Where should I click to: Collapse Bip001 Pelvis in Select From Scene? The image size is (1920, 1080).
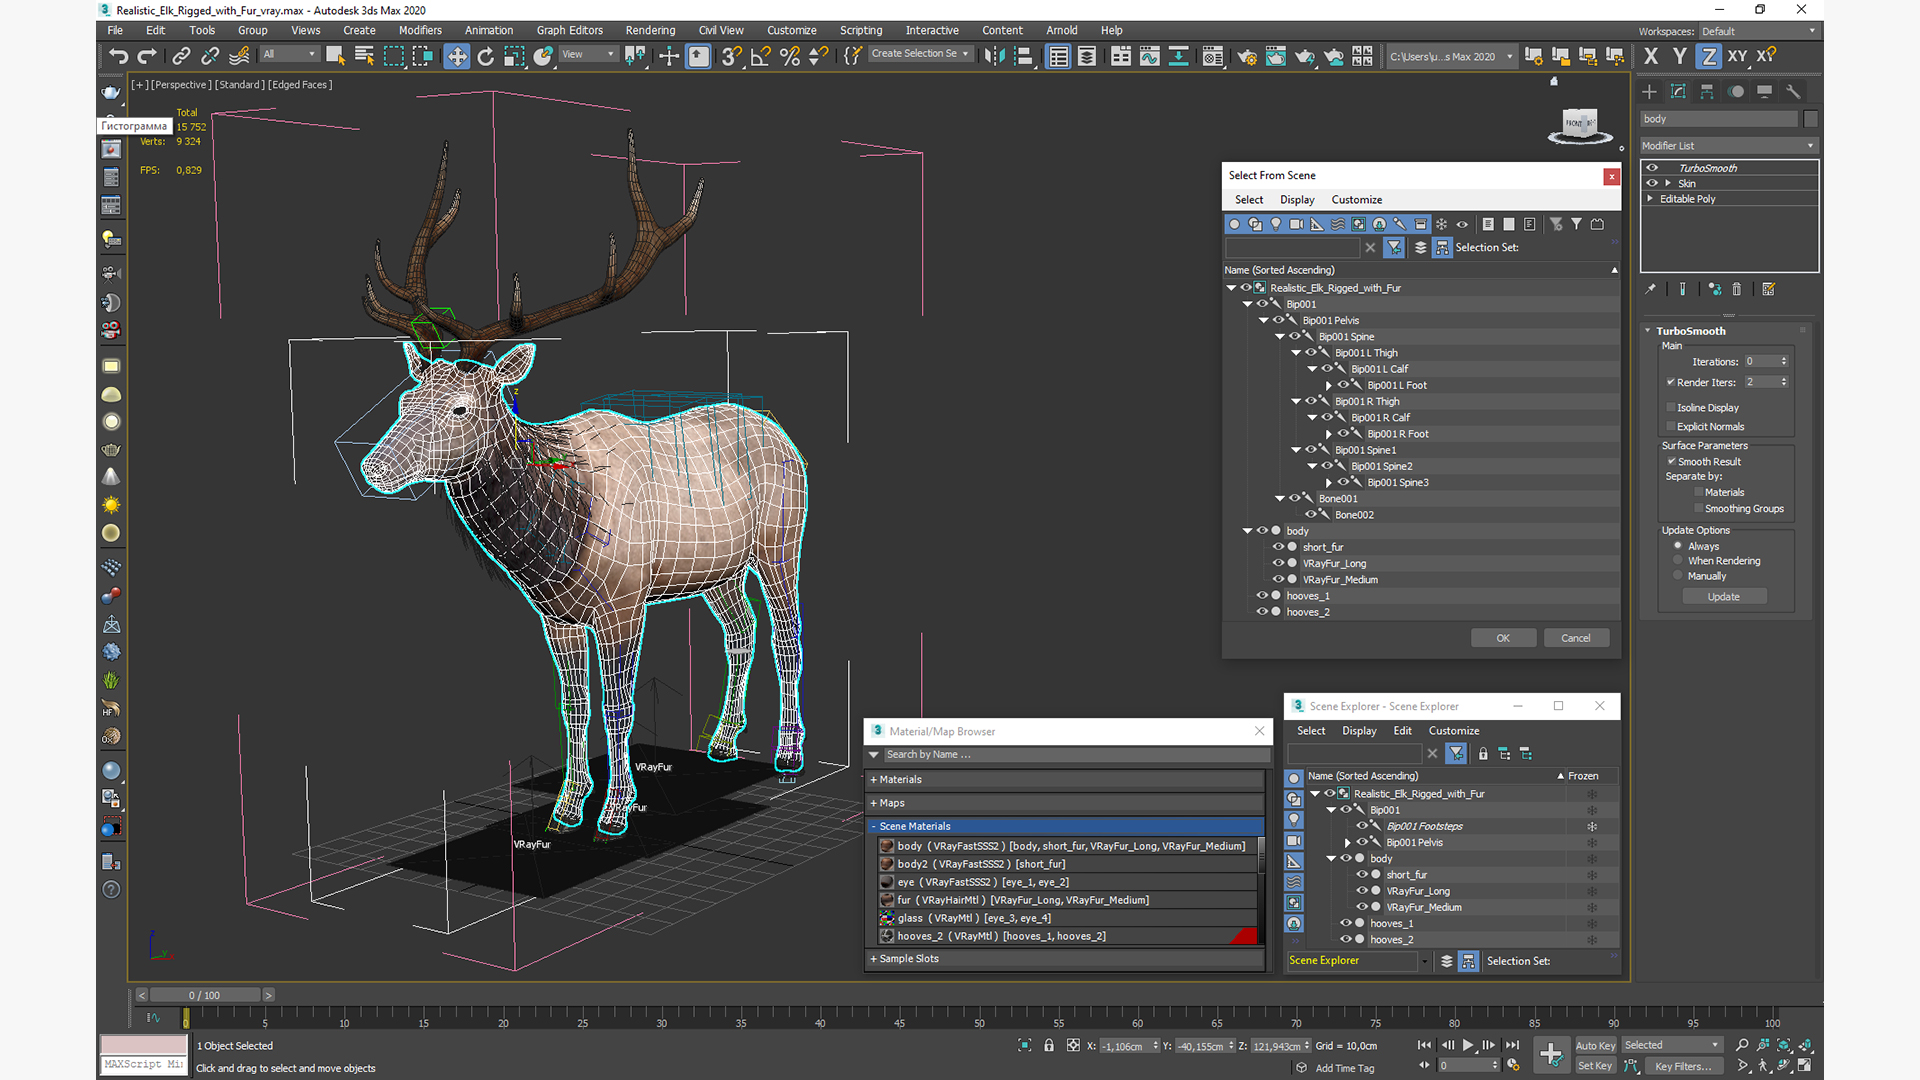(1264, 320)
